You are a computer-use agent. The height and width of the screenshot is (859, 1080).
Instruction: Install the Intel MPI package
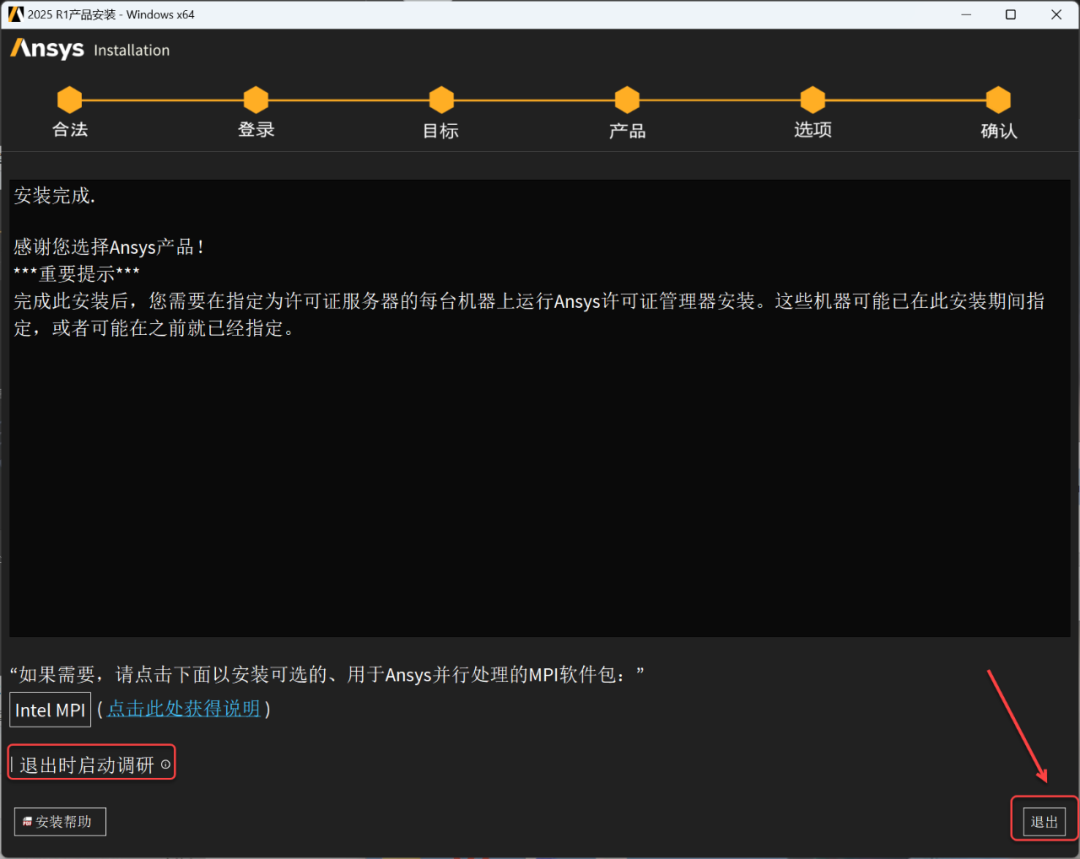[x=50, y=710]
